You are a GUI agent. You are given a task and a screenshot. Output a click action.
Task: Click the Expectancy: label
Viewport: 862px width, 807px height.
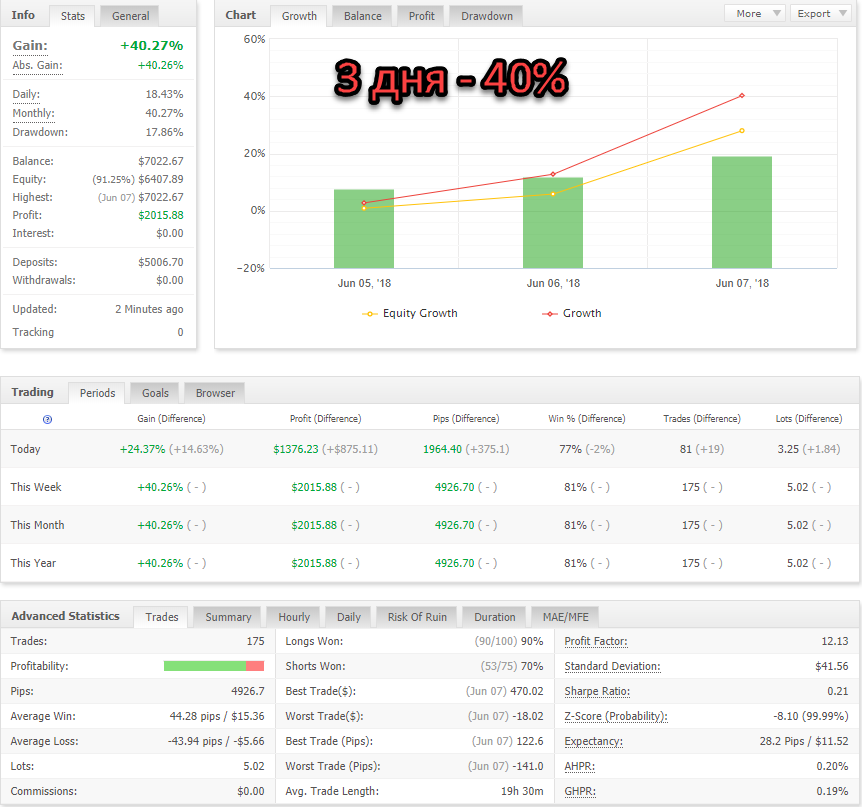pyautogui.click(x=594, y=742)
